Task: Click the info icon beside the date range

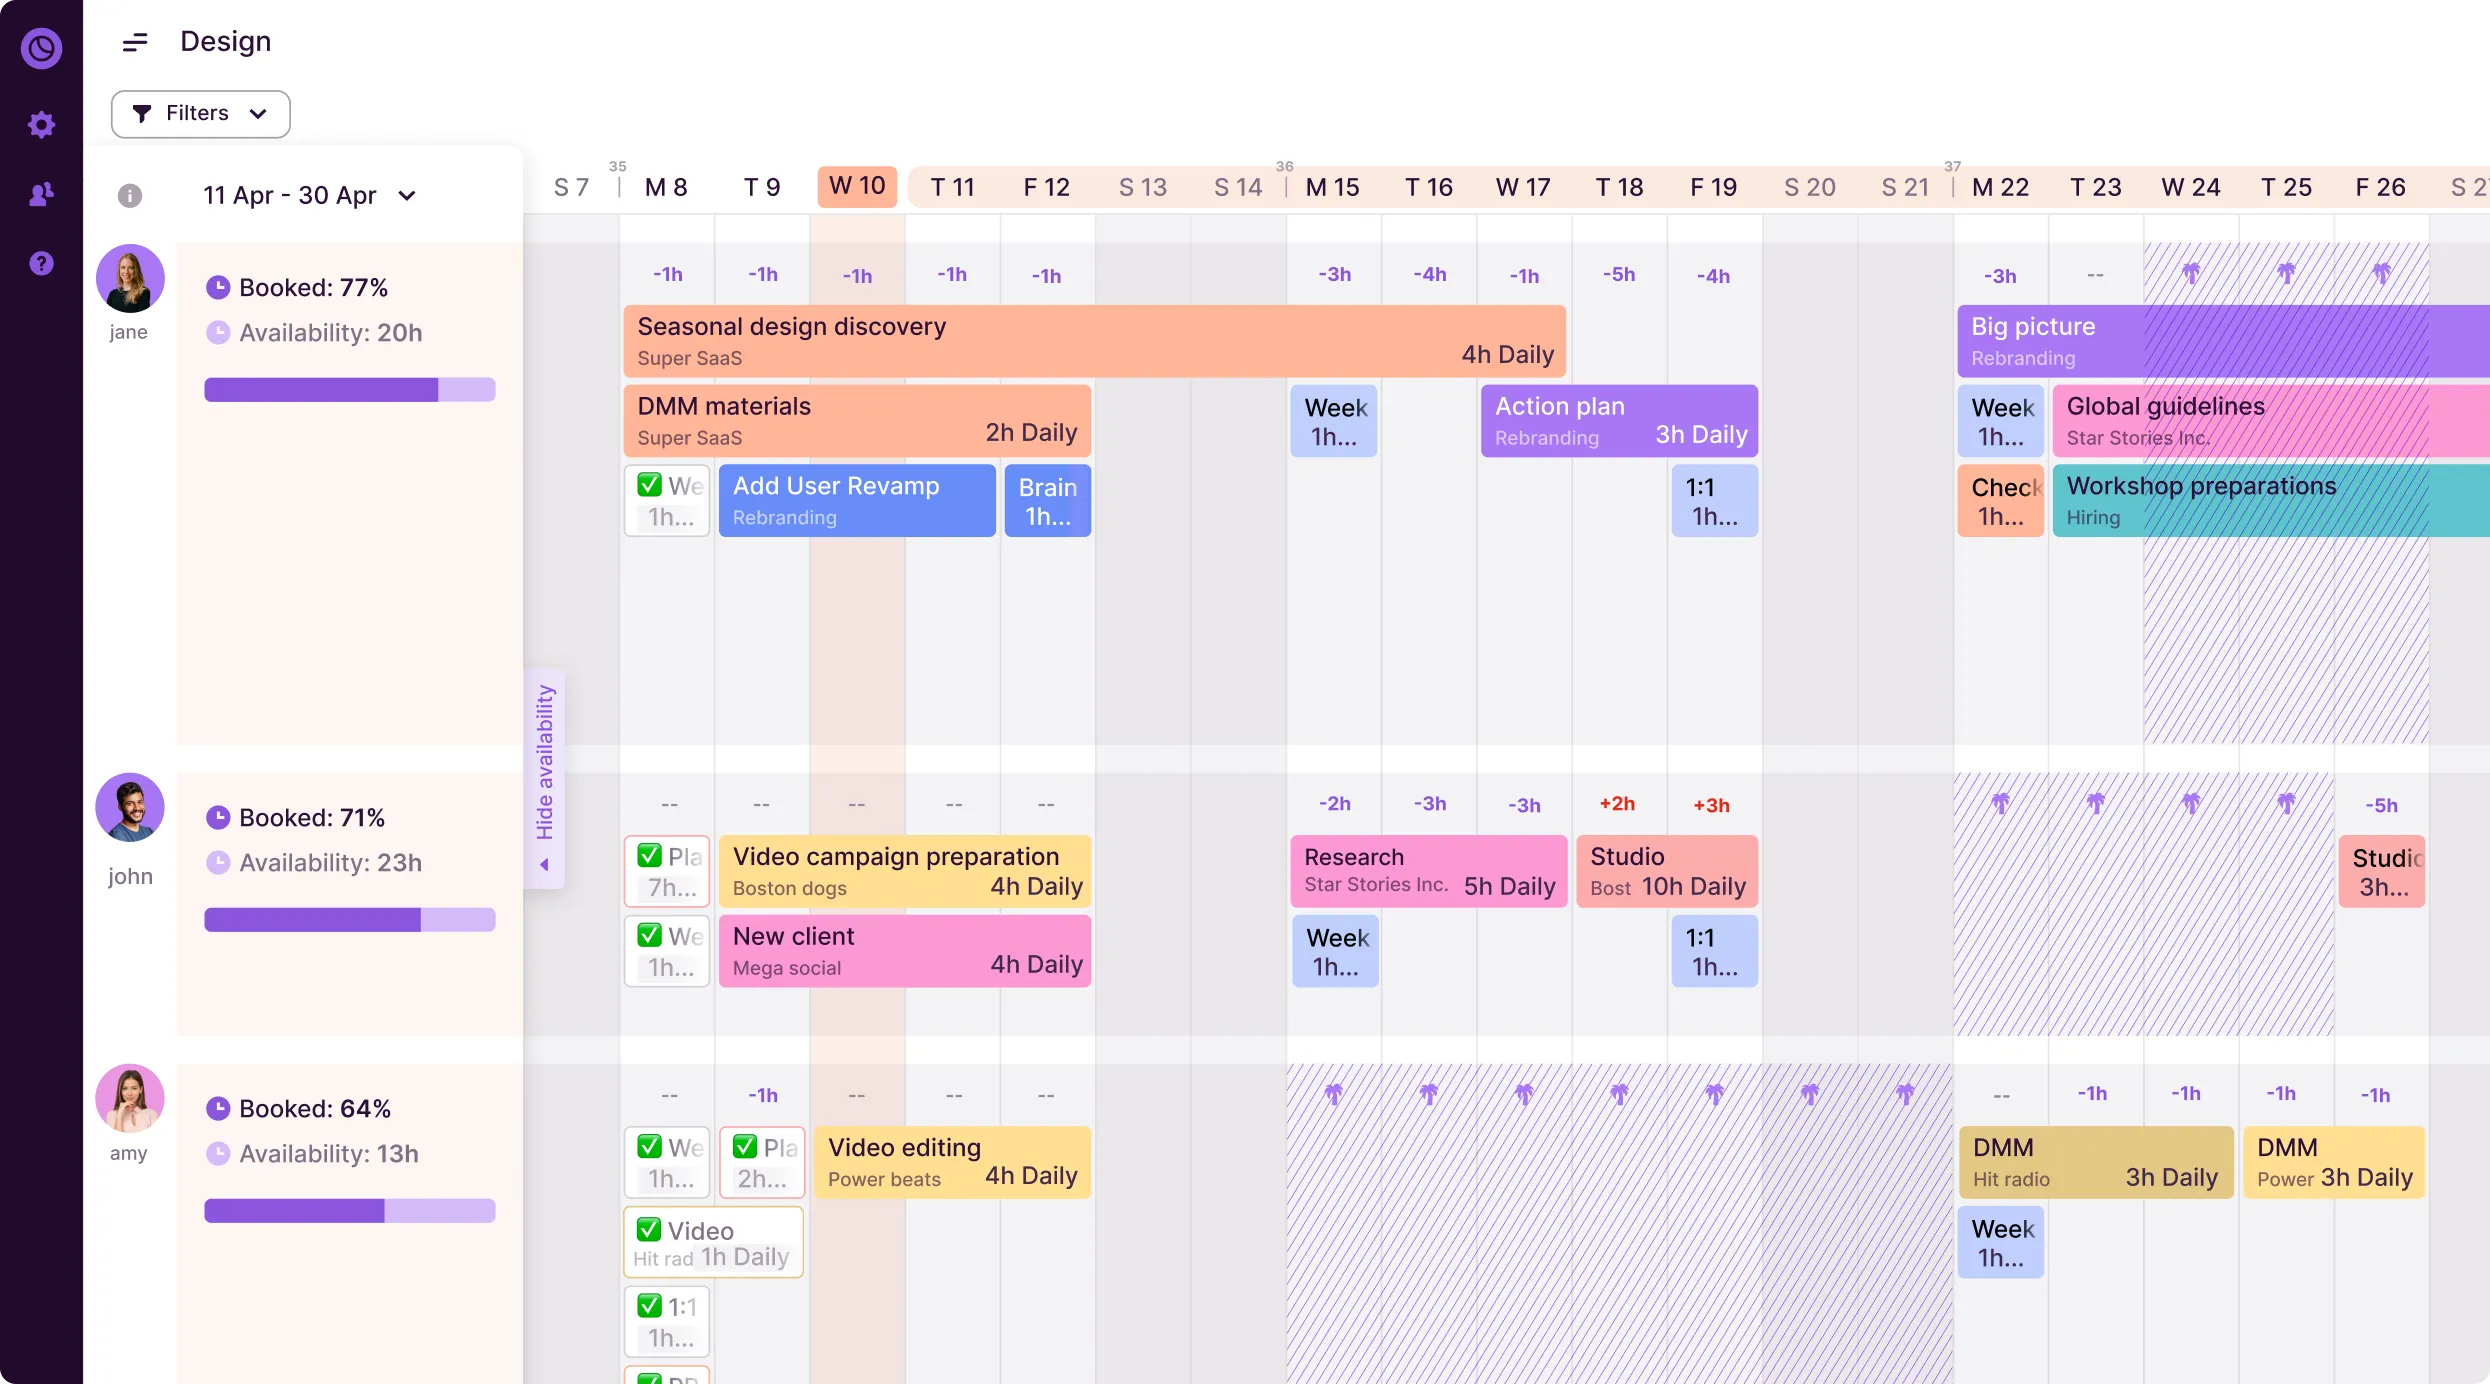Action: tap(130, 195)
